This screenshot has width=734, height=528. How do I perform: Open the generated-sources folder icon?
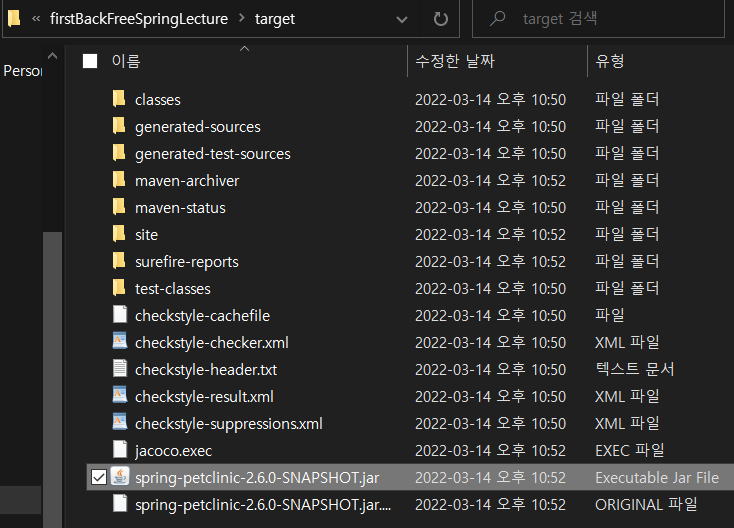[x=119, y=126]
